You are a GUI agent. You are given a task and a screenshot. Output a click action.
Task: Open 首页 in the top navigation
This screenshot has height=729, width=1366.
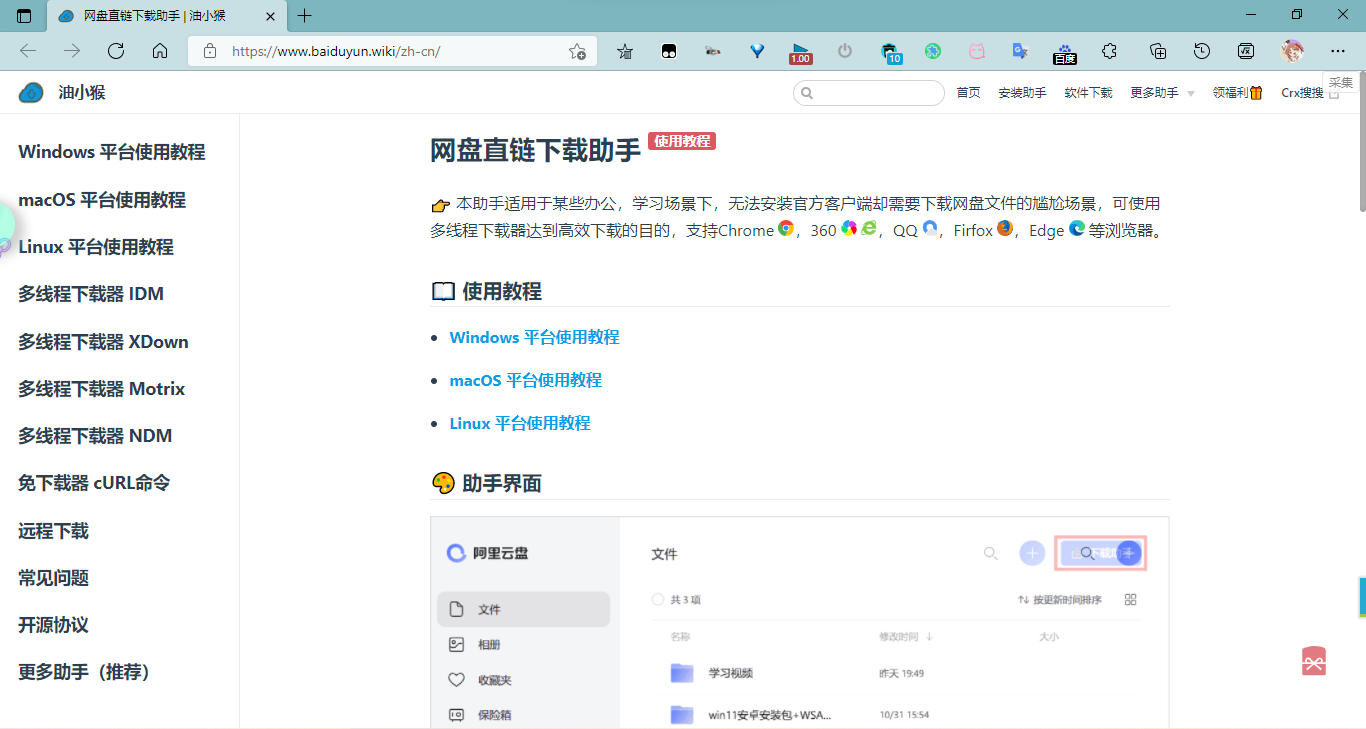click(968, 93)
